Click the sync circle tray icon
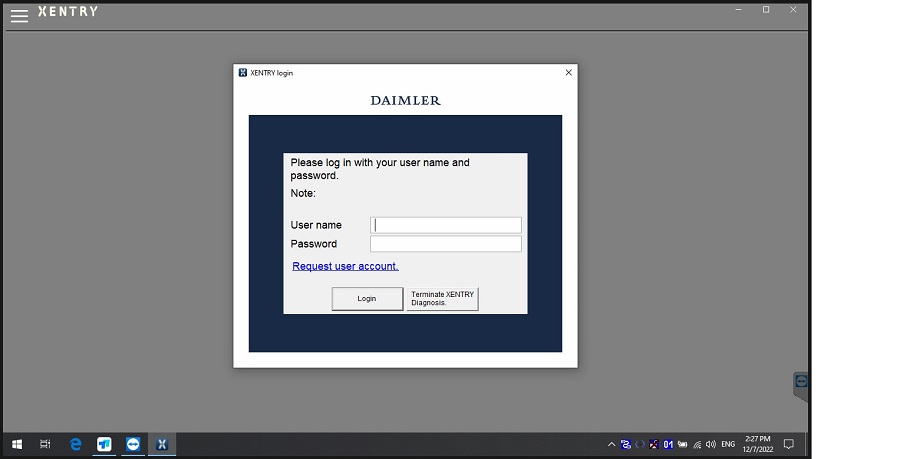 click(640, 444)
